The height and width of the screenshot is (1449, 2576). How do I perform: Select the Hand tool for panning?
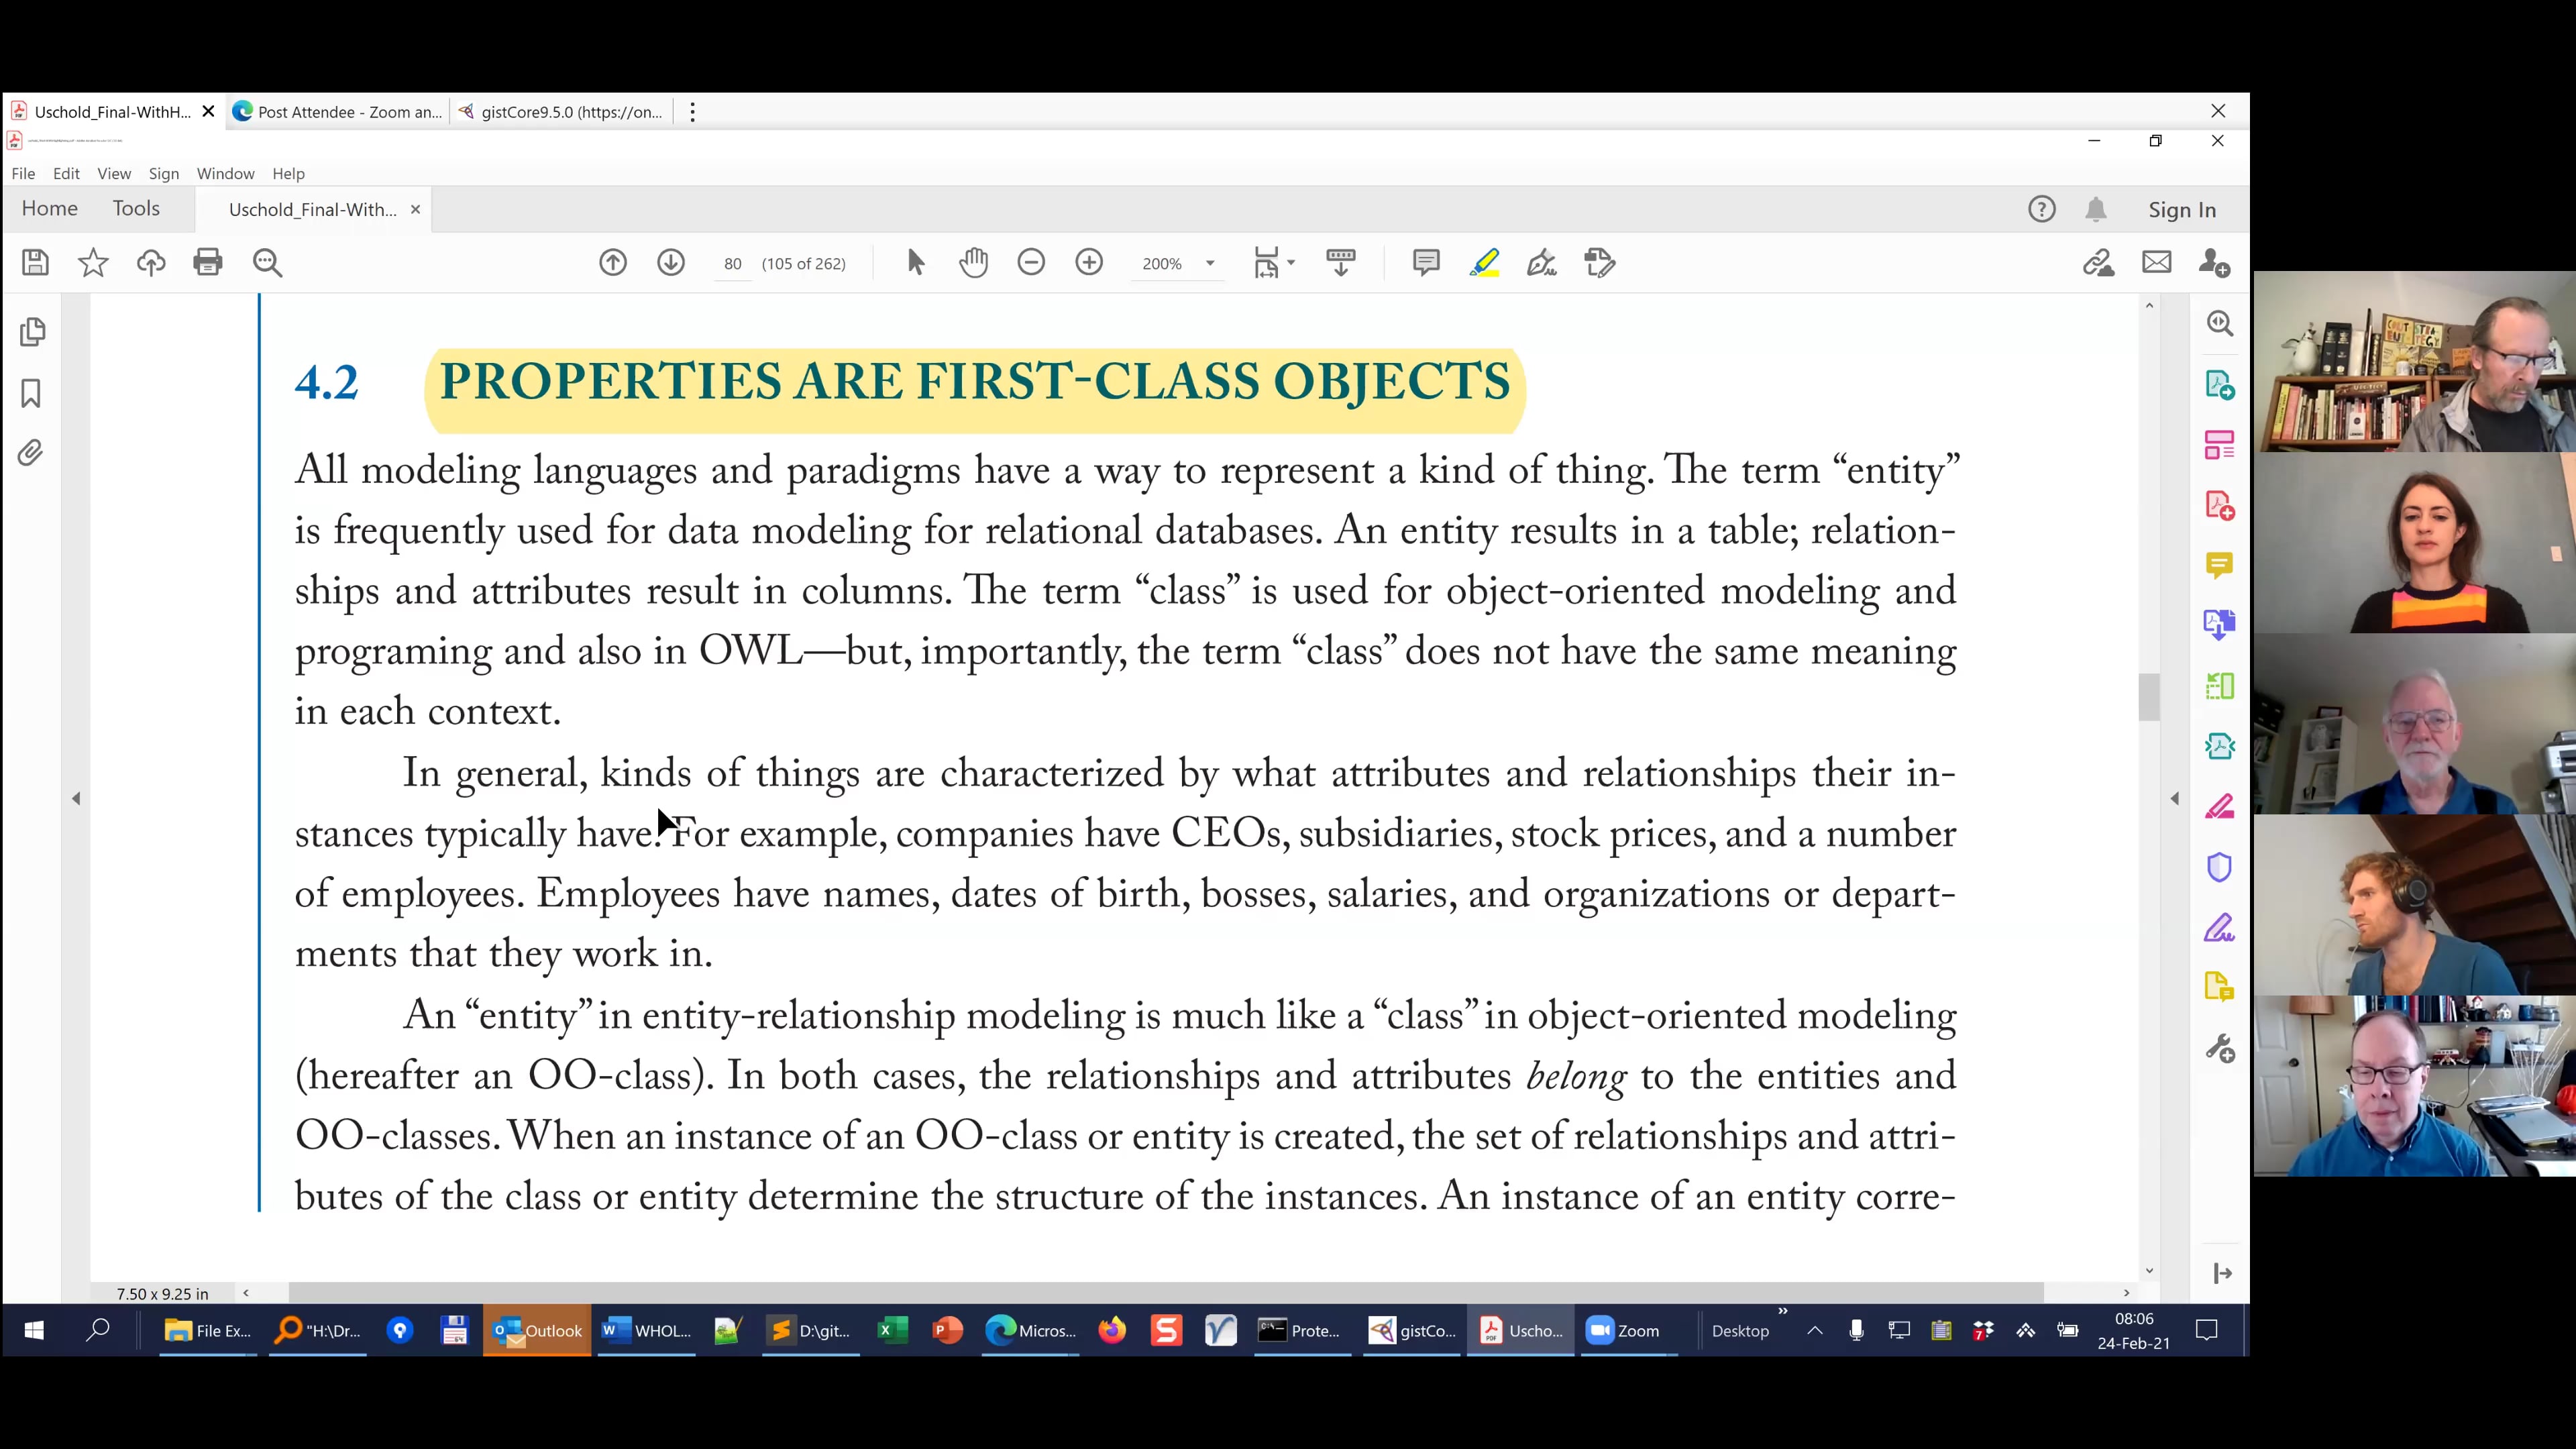[974, 262]
